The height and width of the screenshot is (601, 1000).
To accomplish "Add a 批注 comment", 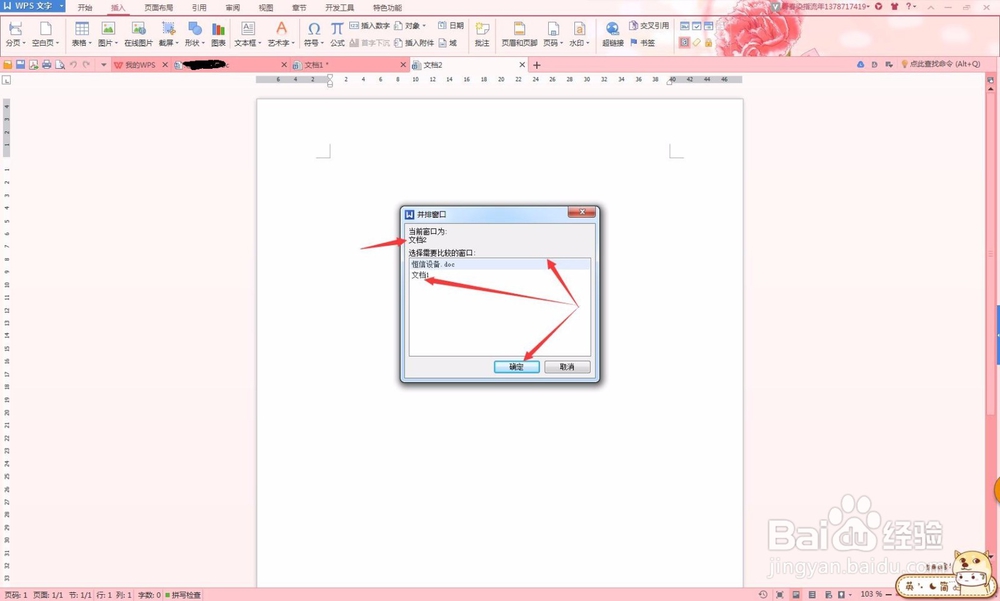I will tap(482, 34).
